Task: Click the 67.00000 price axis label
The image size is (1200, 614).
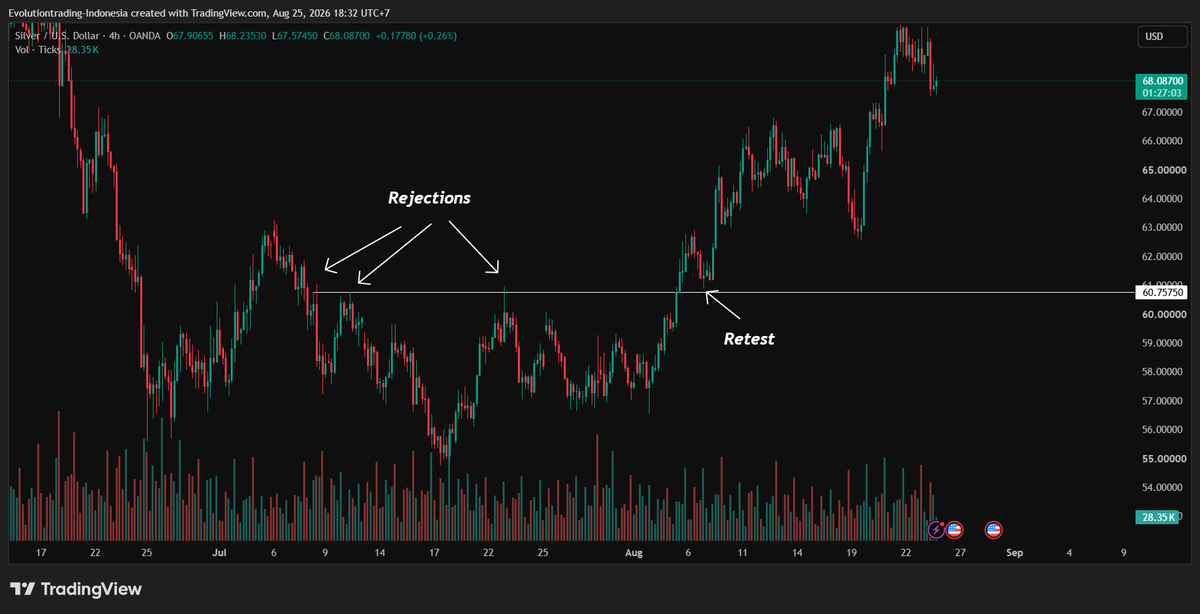Action: pyautogui.click(x=1161, y=112)
